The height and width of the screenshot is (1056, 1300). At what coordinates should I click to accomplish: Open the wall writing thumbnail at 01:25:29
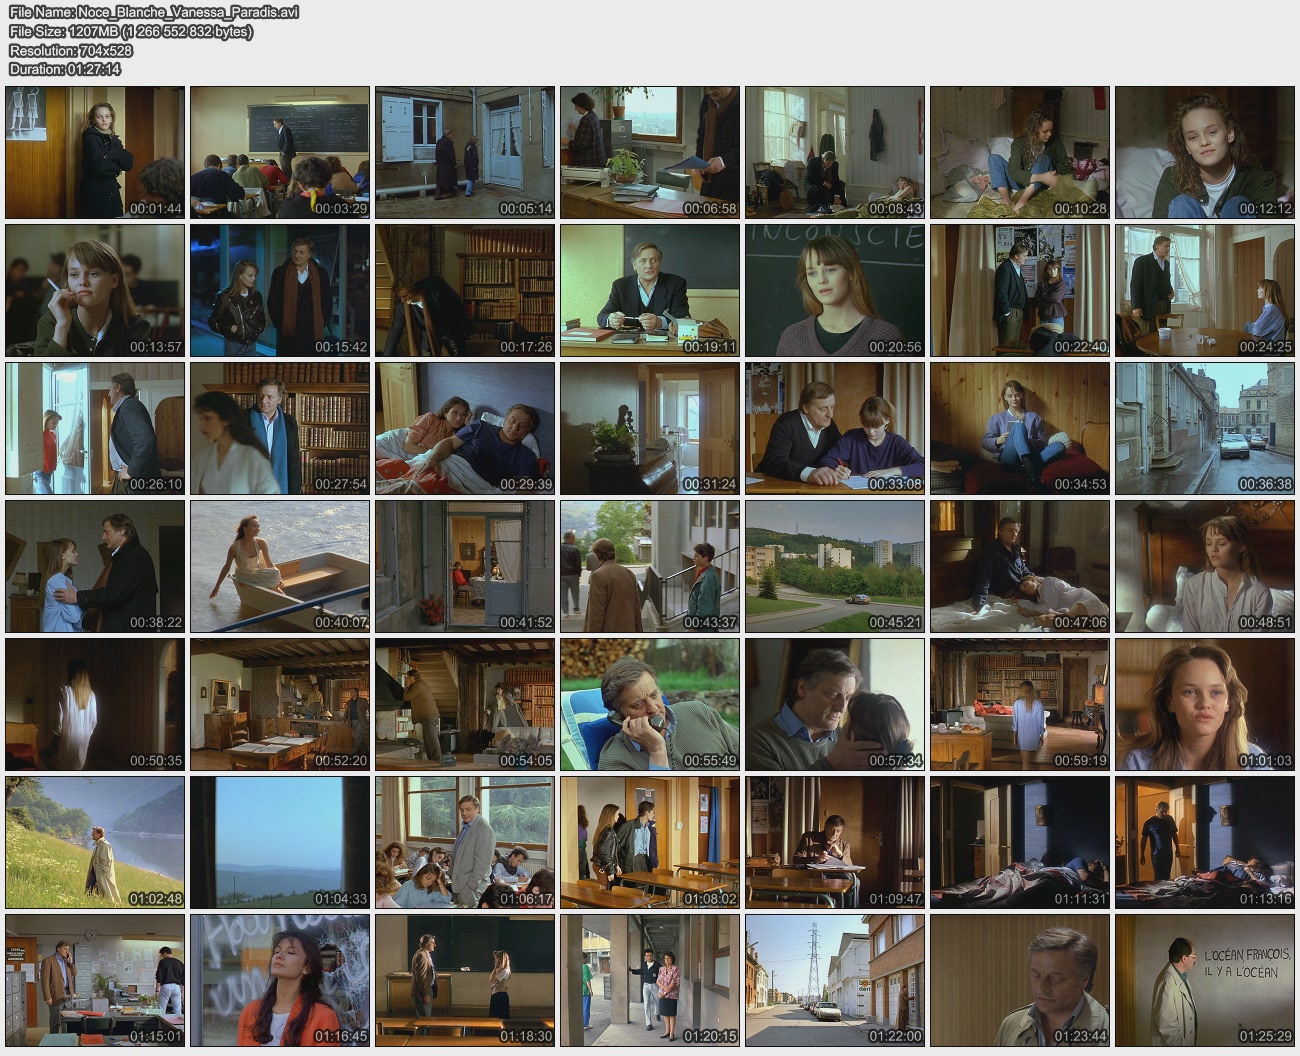click(x=1205, y=980)
